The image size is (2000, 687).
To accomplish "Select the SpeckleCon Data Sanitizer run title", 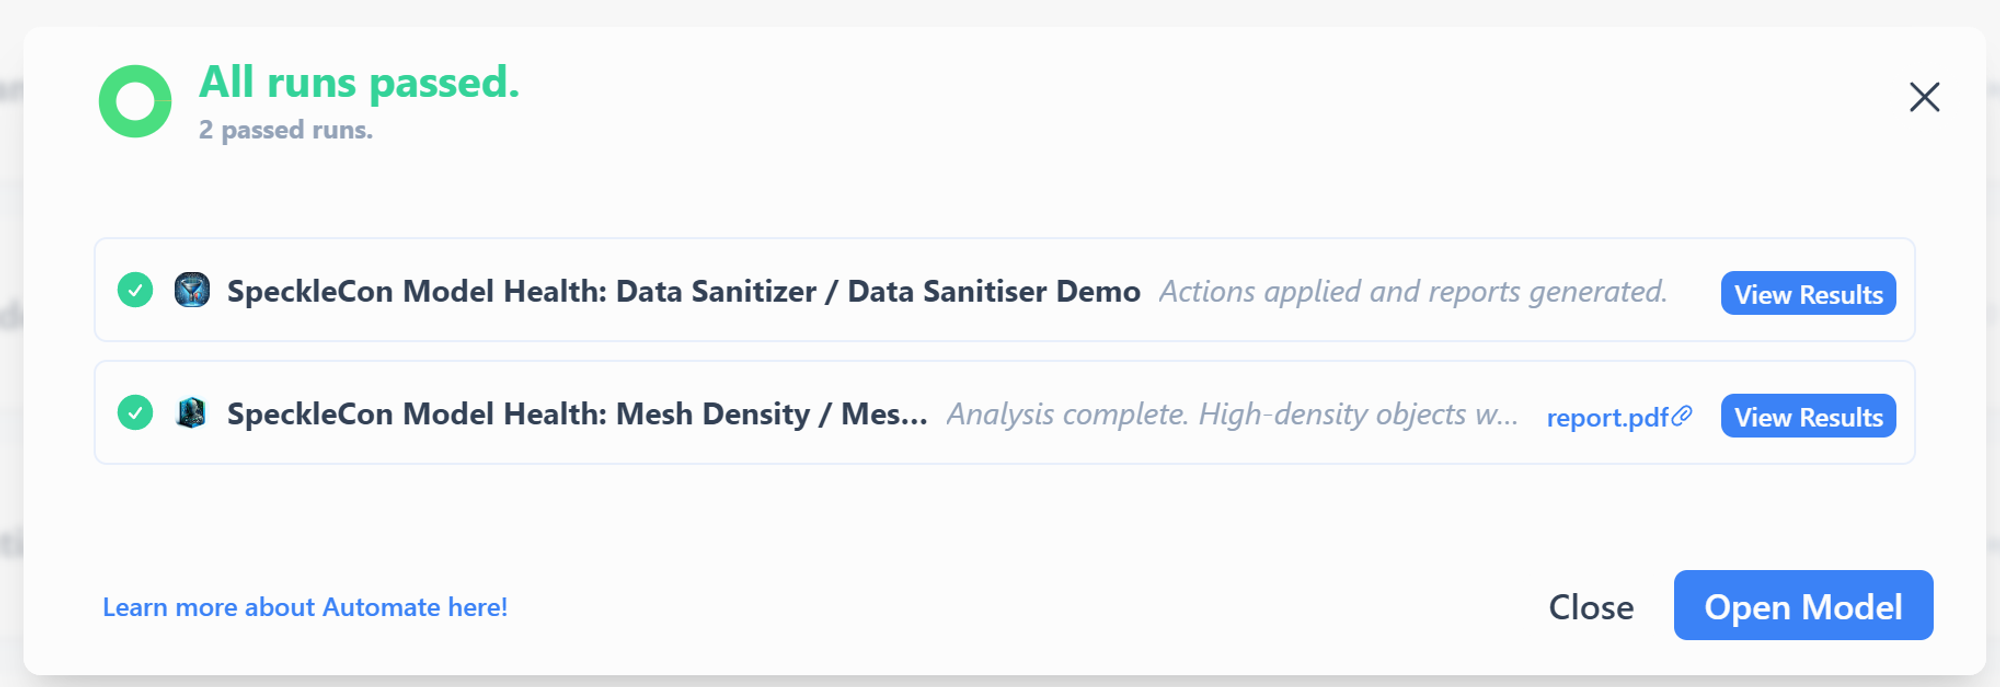I will [684, 291].
